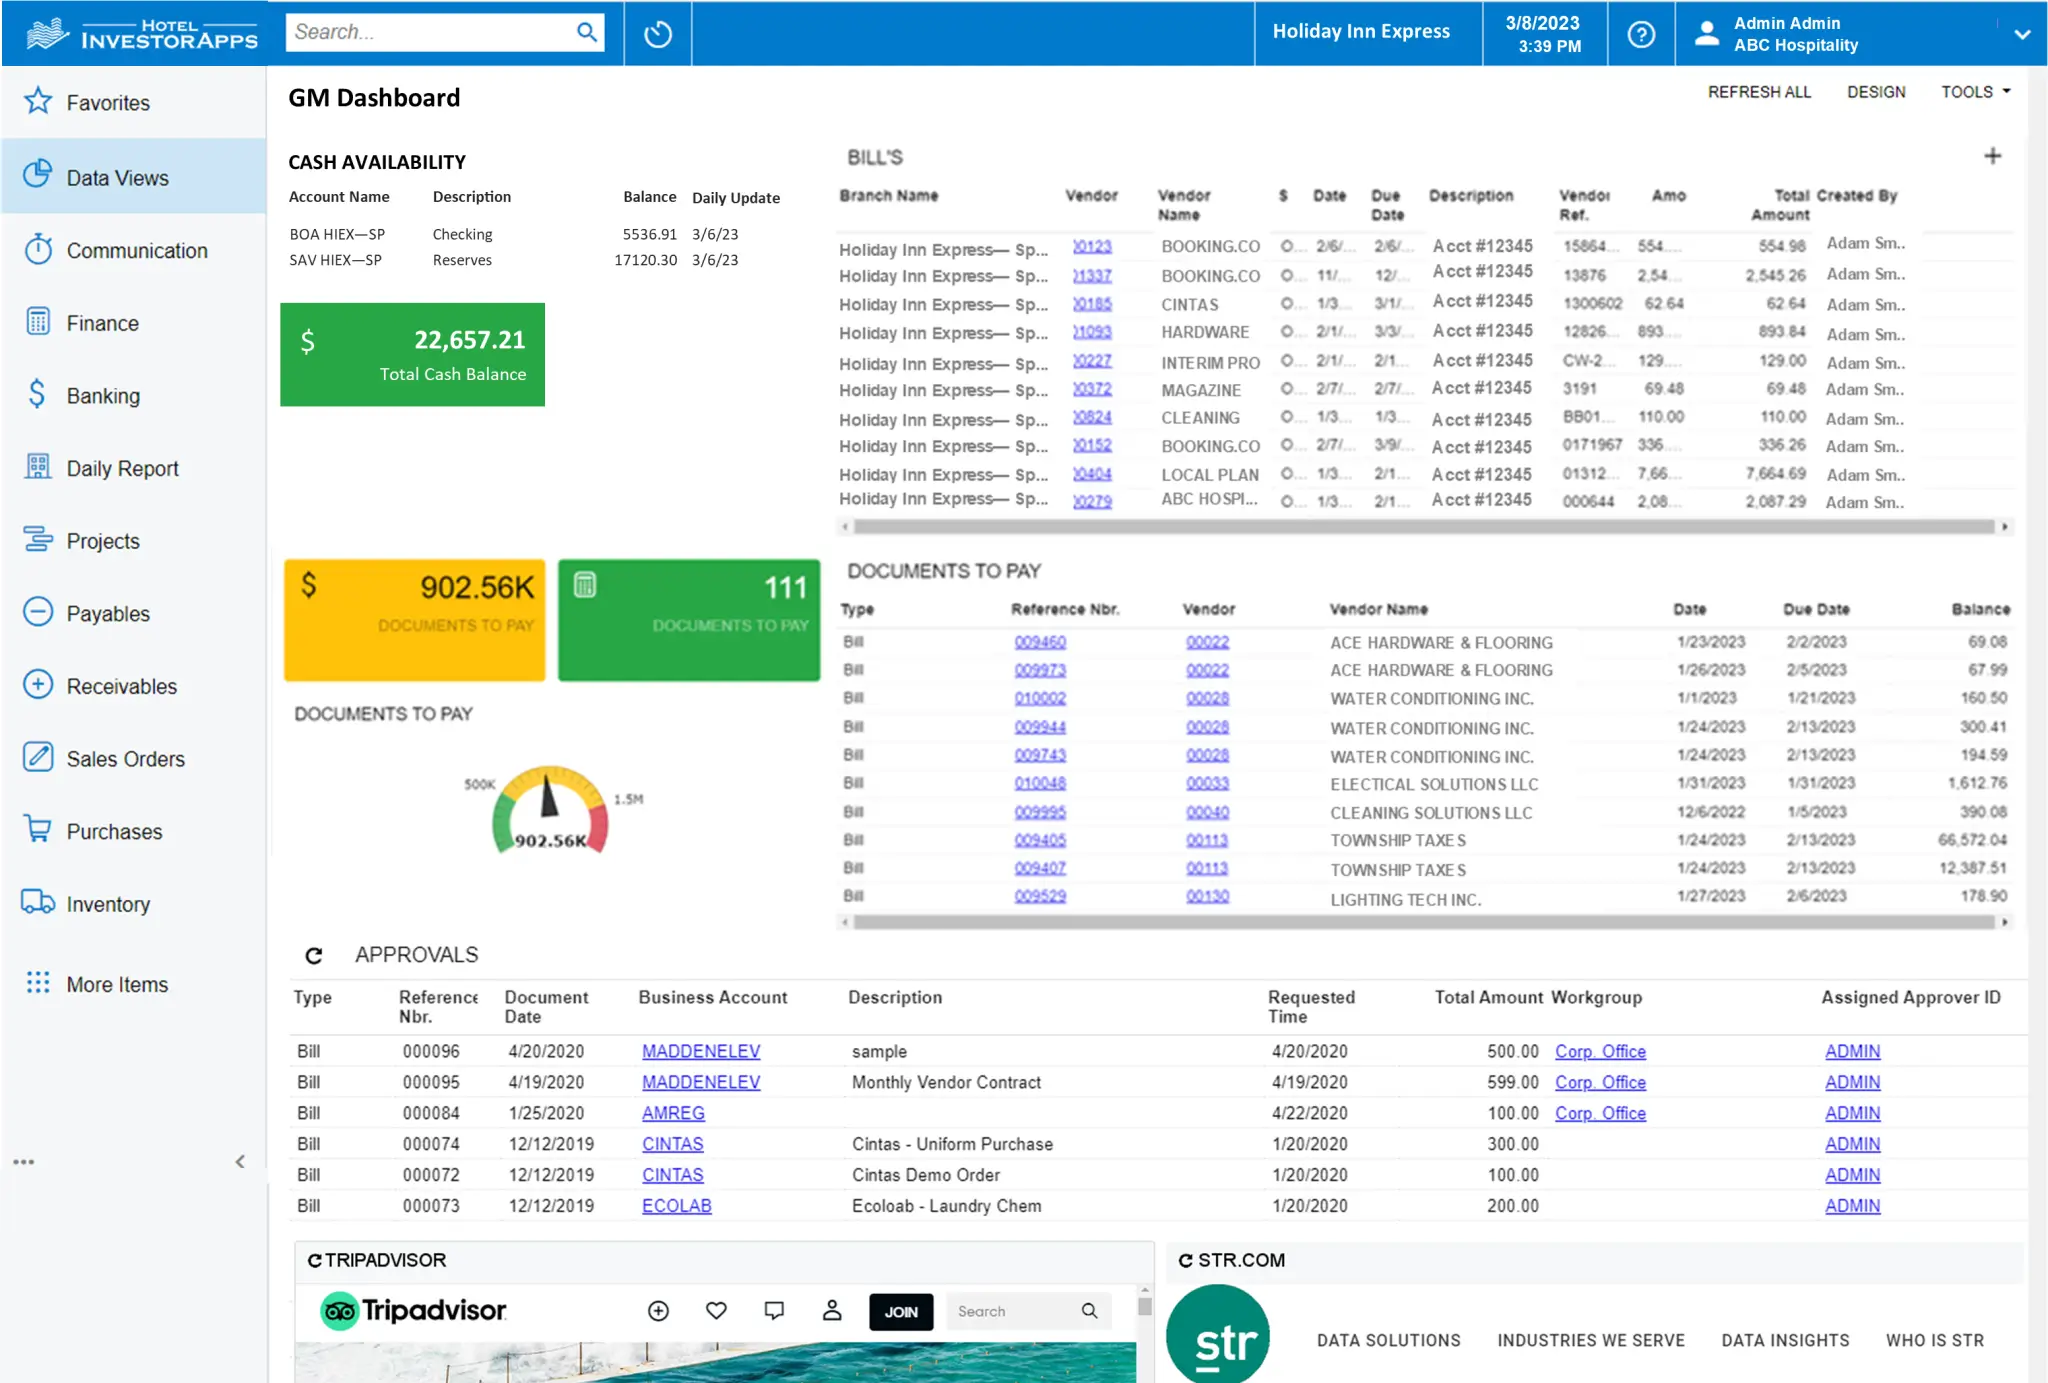This screenshot has width=2048, height=1383.
Task: Click the Tripadvisor JOIN button
Action: (x=901, y=1311)
